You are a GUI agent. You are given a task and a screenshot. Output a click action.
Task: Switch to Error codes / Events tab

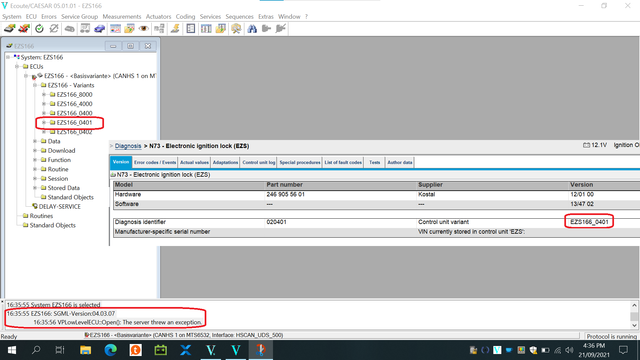tap(155, 162)
